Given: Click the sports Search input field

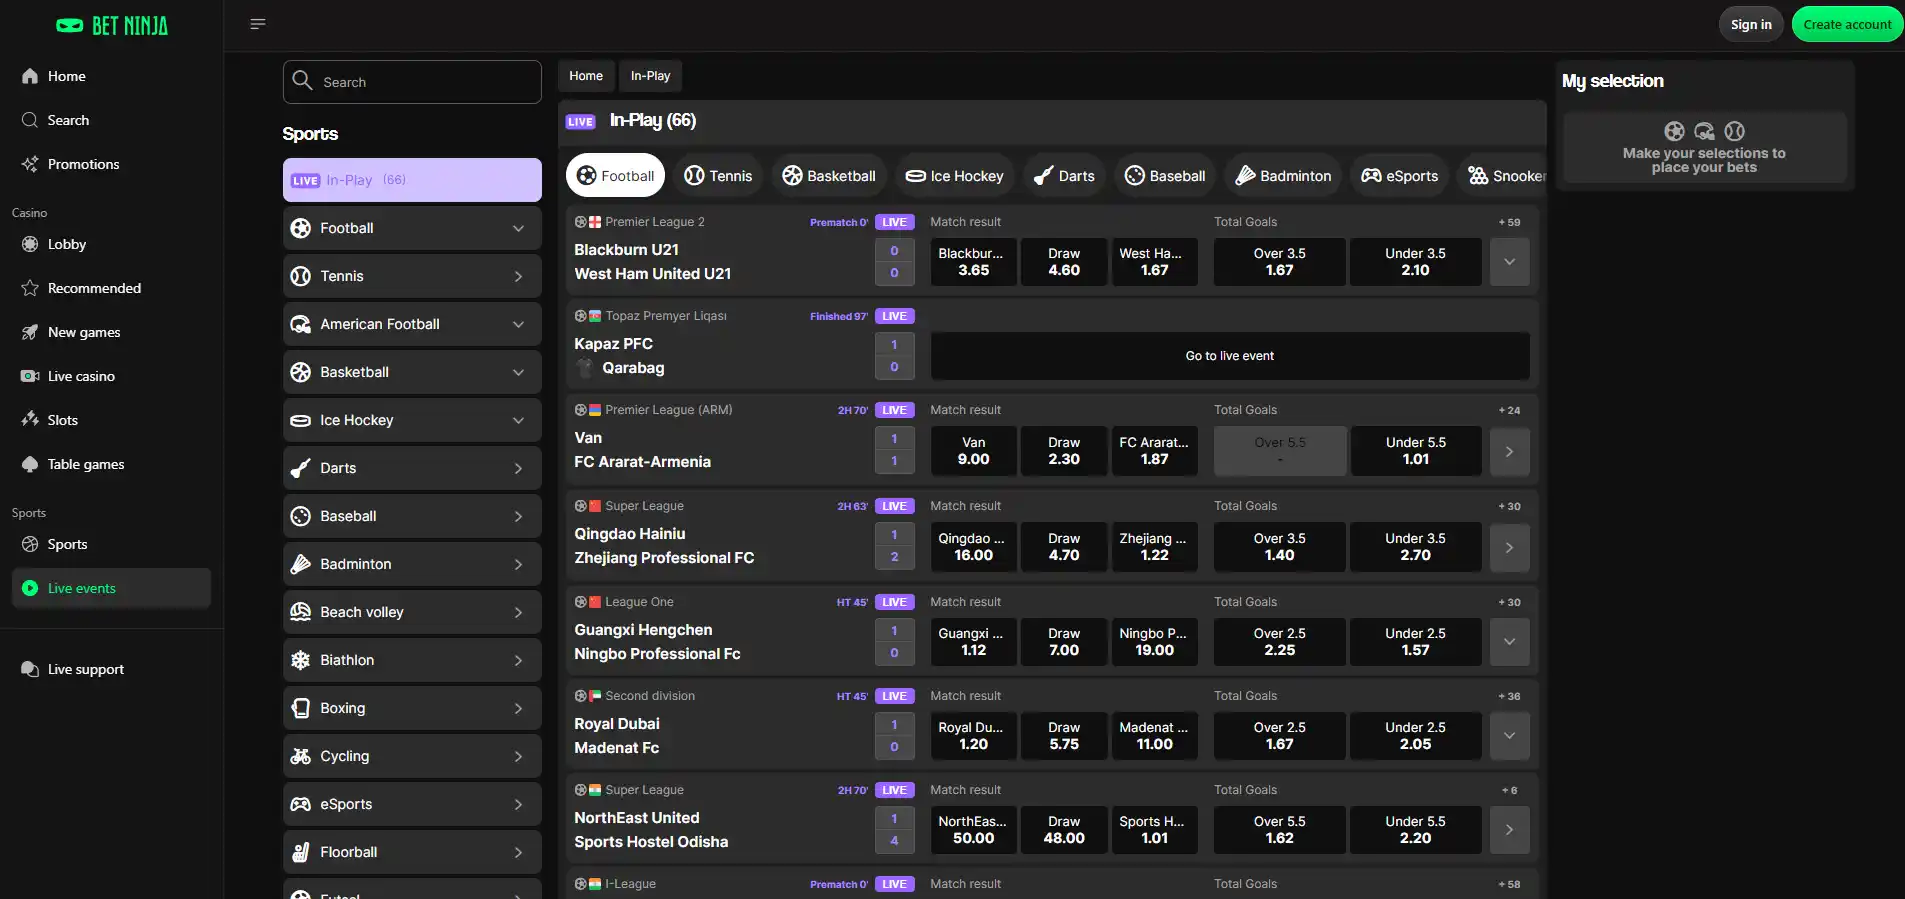Looking at the screenshot, I should [412, 82].
